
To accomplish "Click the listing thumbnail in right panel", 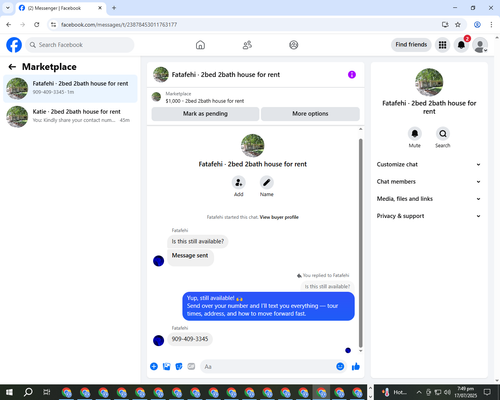I will pos(429,82).
